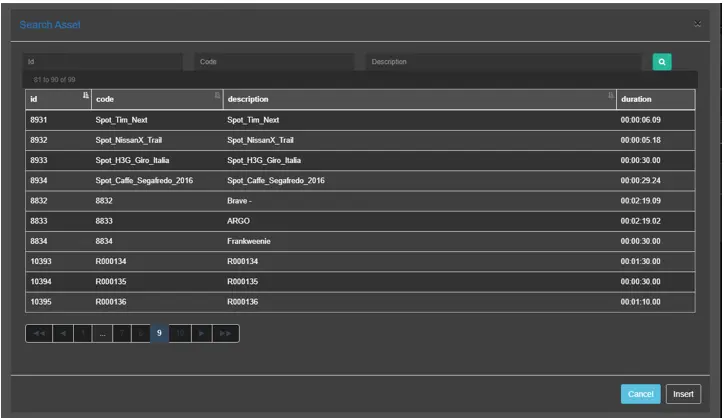Open page 10 in the pagination

180,333
